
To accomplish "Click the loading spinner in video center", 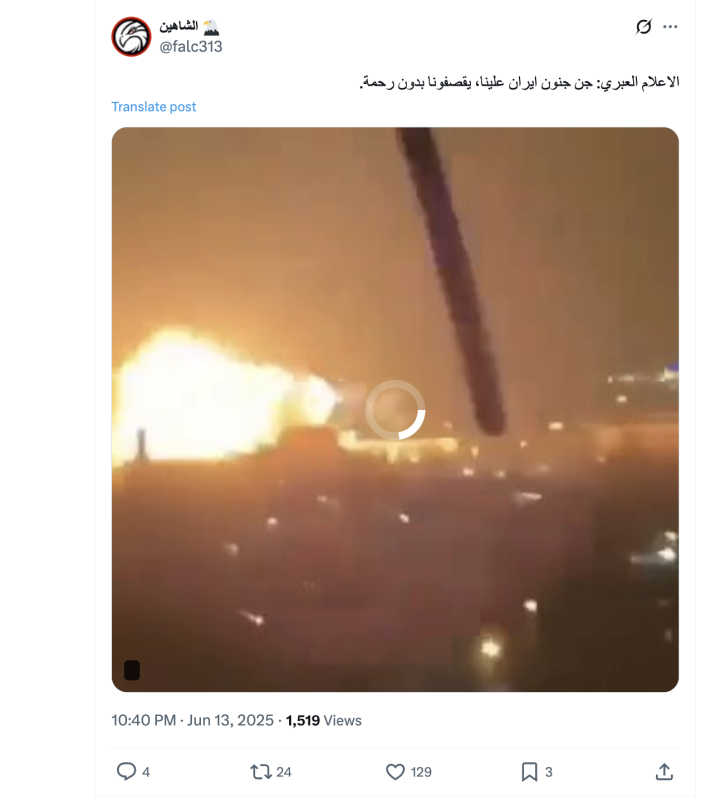I will coord(395,409).
